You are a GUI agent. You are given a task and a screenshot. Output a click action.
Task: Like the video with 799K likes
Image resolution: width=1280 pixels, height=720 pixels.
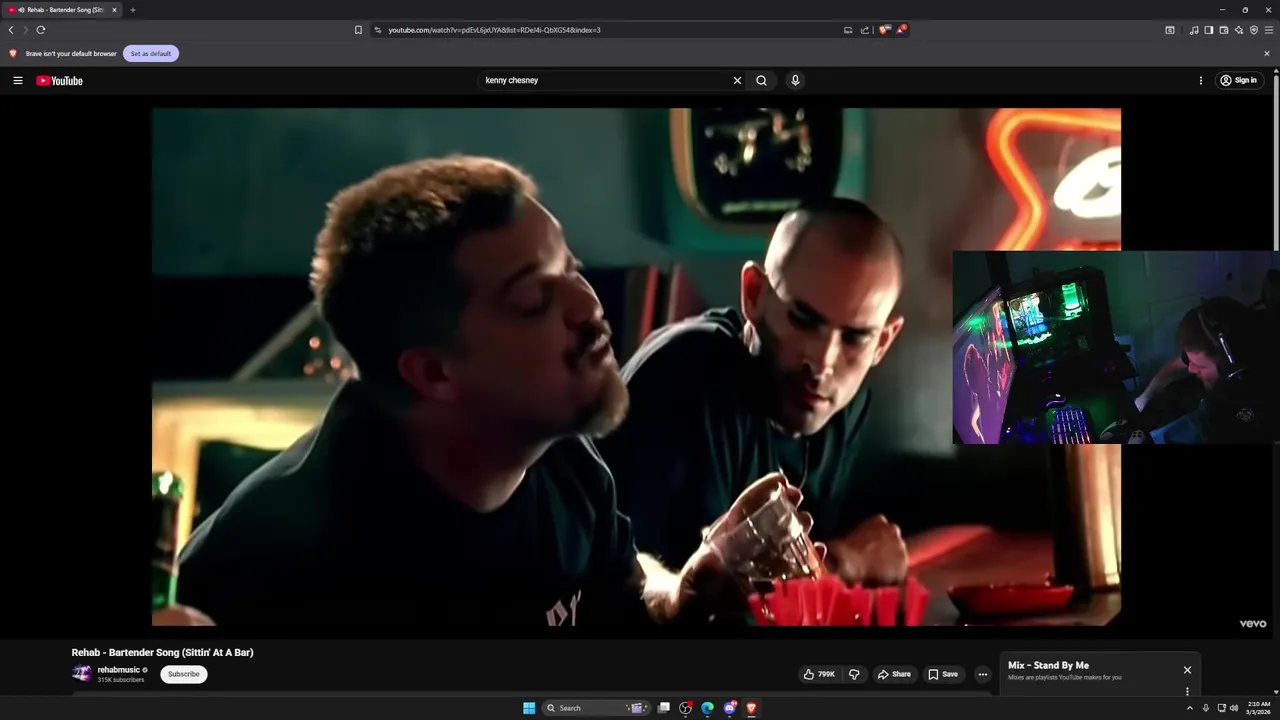(x=819, y=674)
